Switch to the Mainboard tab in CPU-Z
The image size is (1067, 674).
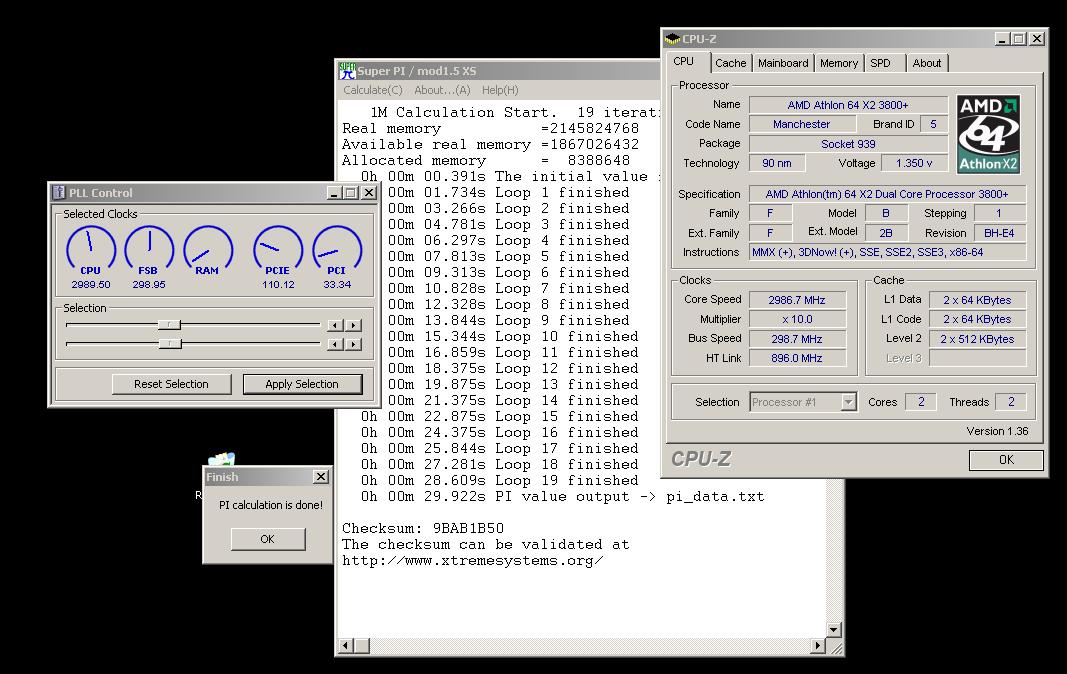(783, 63)
